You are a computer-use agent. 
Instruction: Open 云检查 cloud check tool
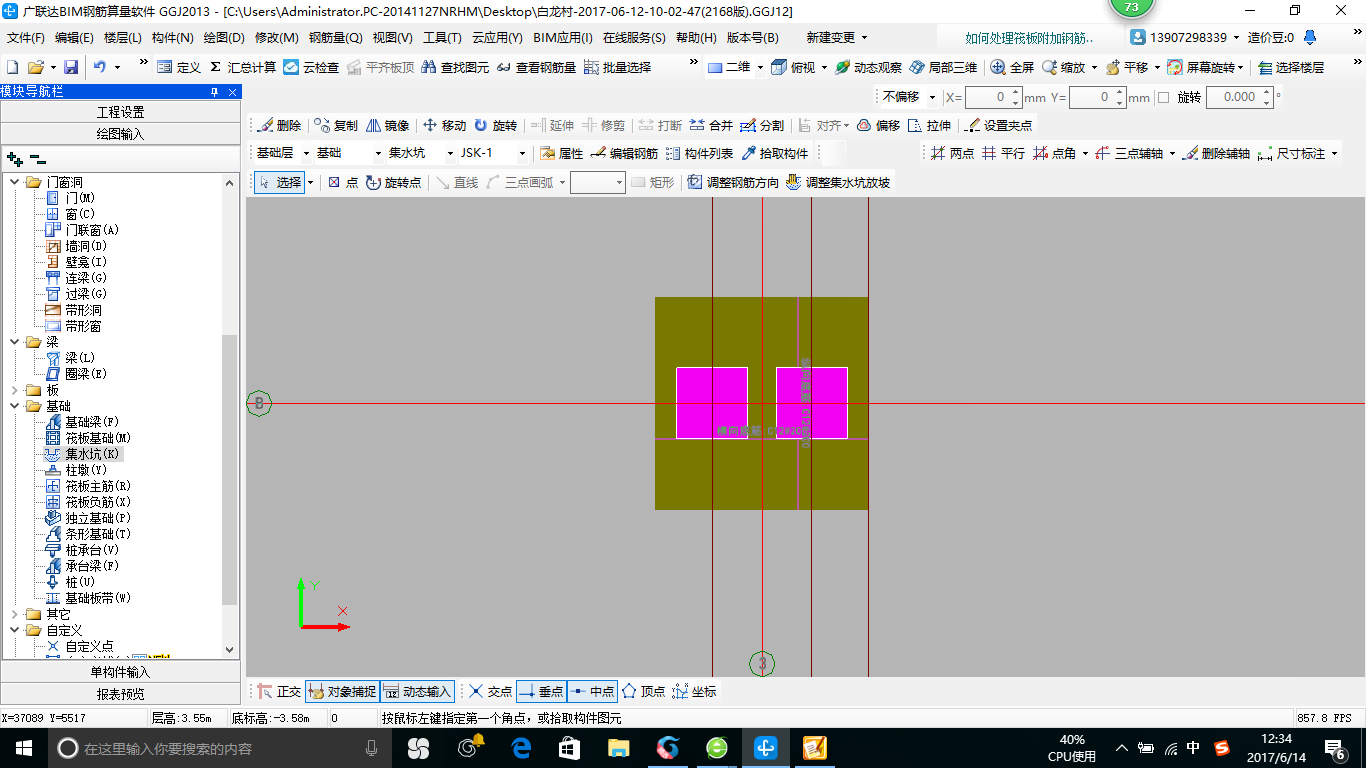311,67
